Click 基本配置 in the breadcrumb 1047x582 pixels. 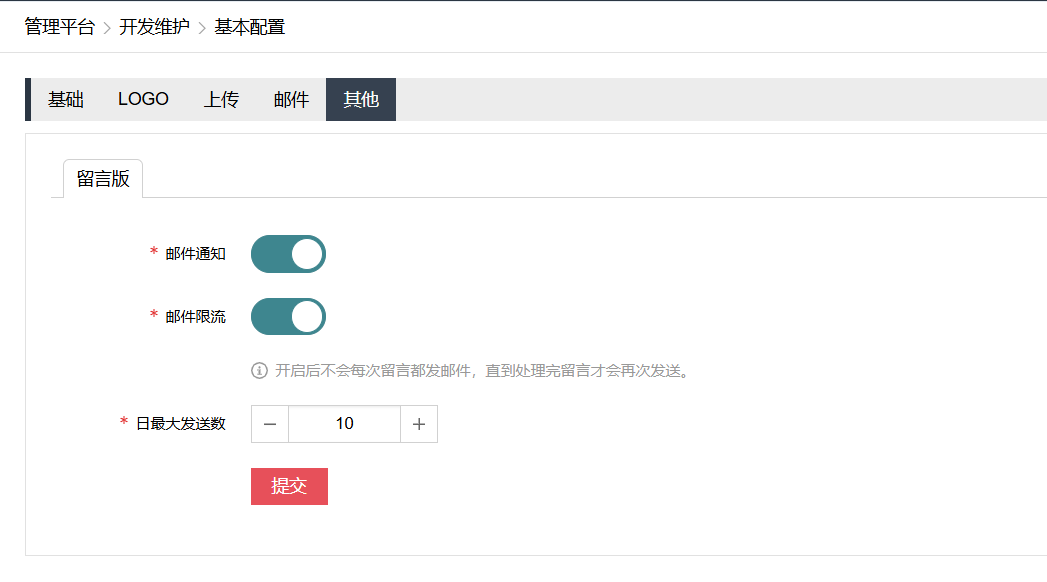point(250,27)
